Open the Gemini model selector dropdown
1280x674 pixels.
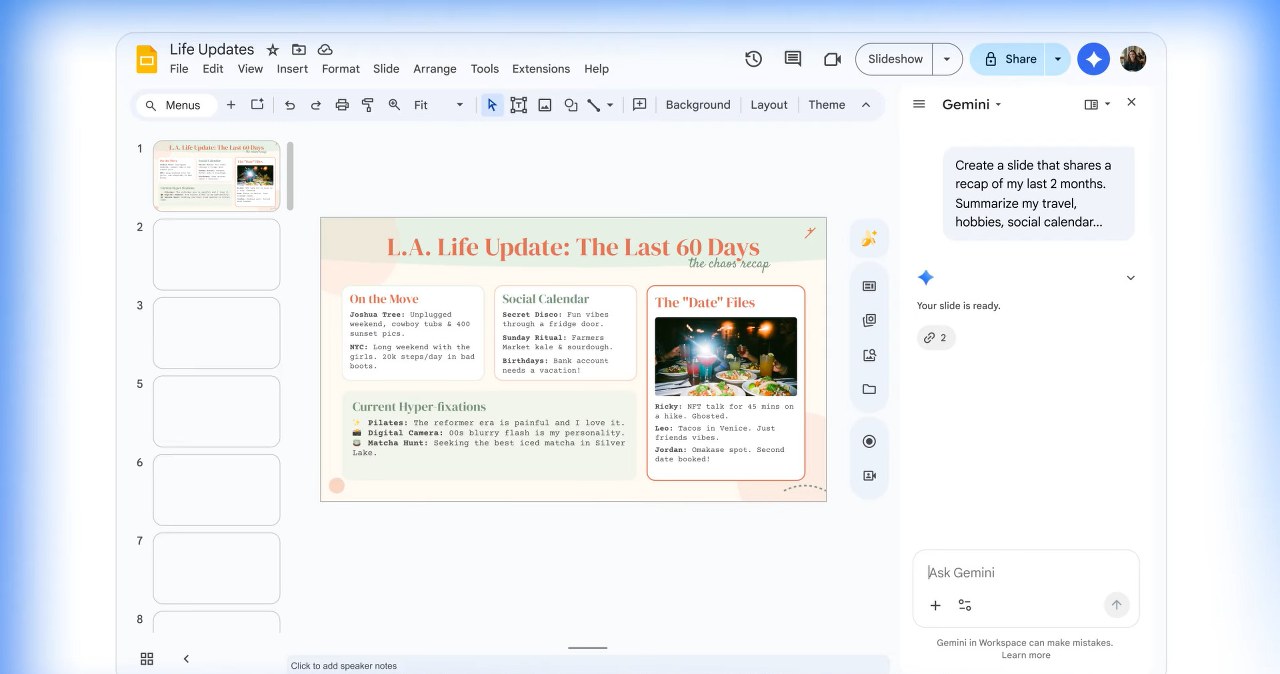coord(997,104)
